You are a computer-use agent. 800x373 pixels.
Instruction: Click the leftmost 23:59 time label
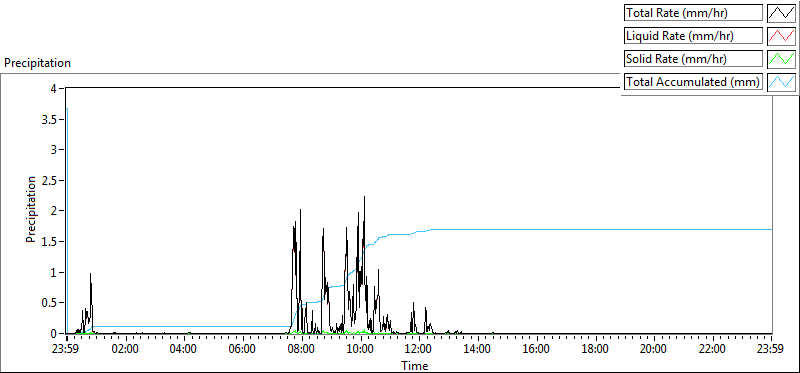tap(66, 349)
